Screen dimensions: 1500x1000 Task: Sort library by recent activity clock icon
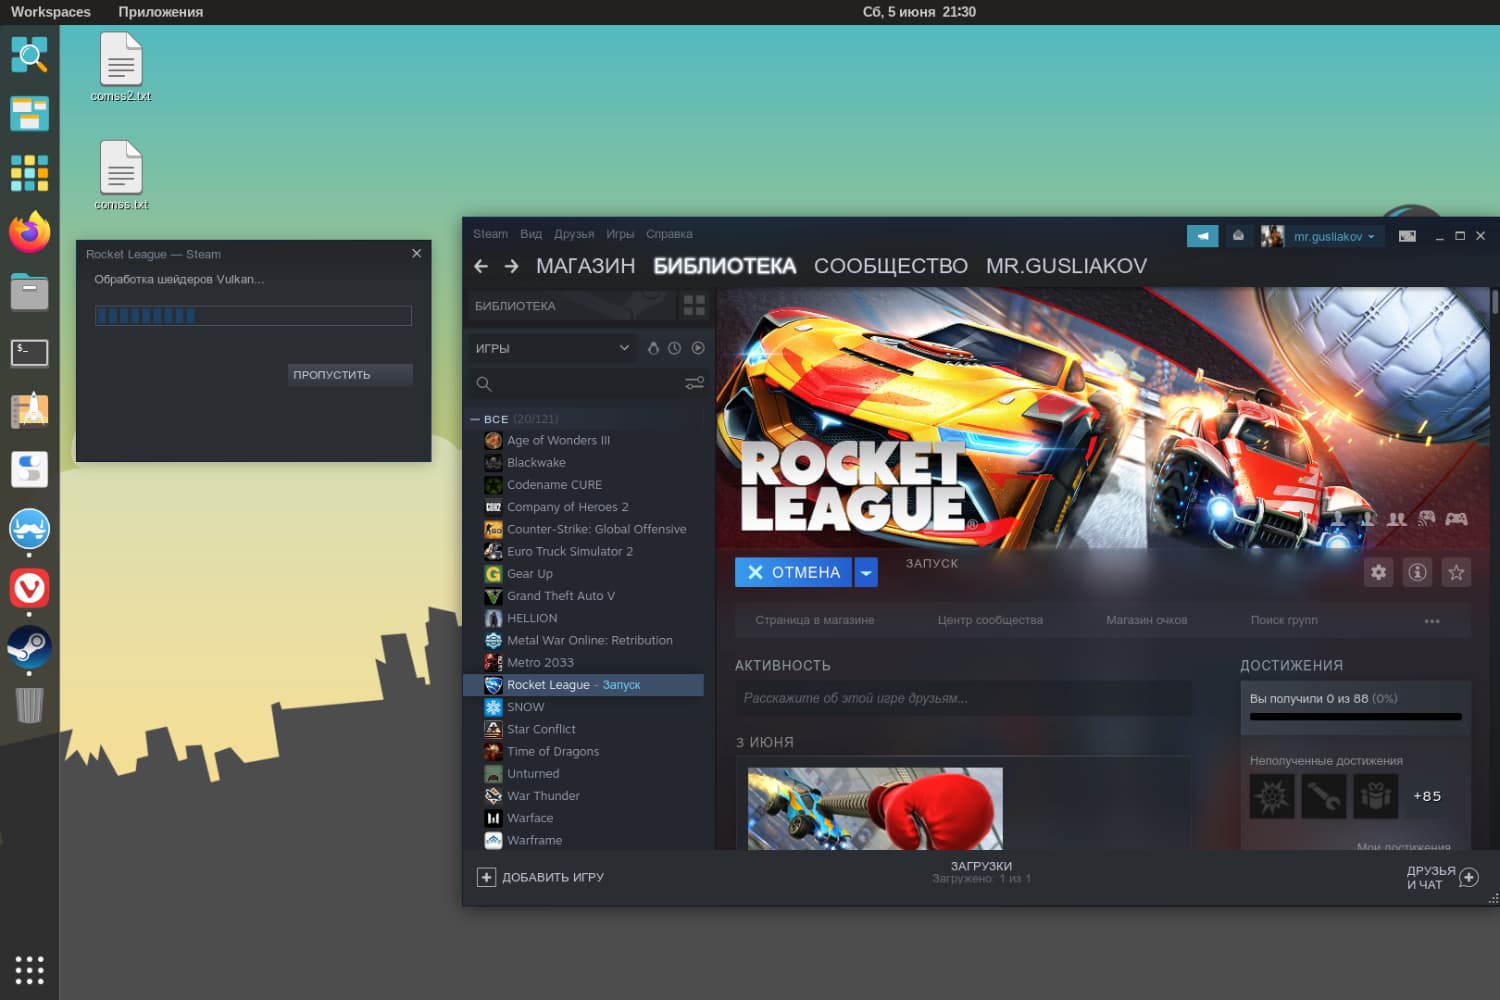tap(675, 348)
